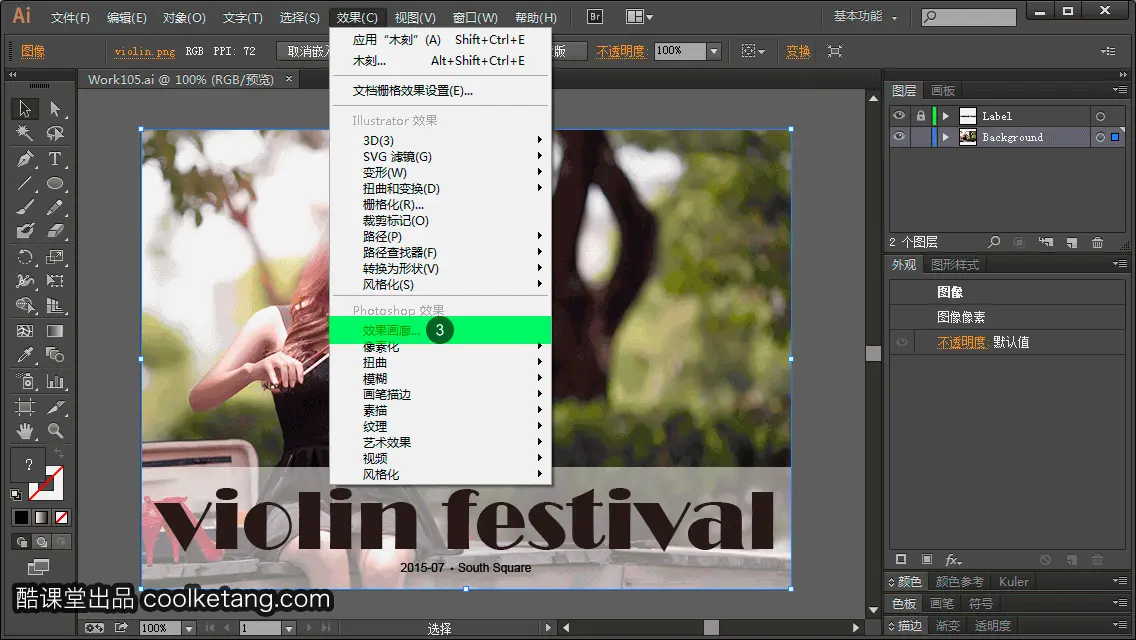This screenshot has width=1136, height=640.
Task: Set color mode to Gradient
Action: 41,518
